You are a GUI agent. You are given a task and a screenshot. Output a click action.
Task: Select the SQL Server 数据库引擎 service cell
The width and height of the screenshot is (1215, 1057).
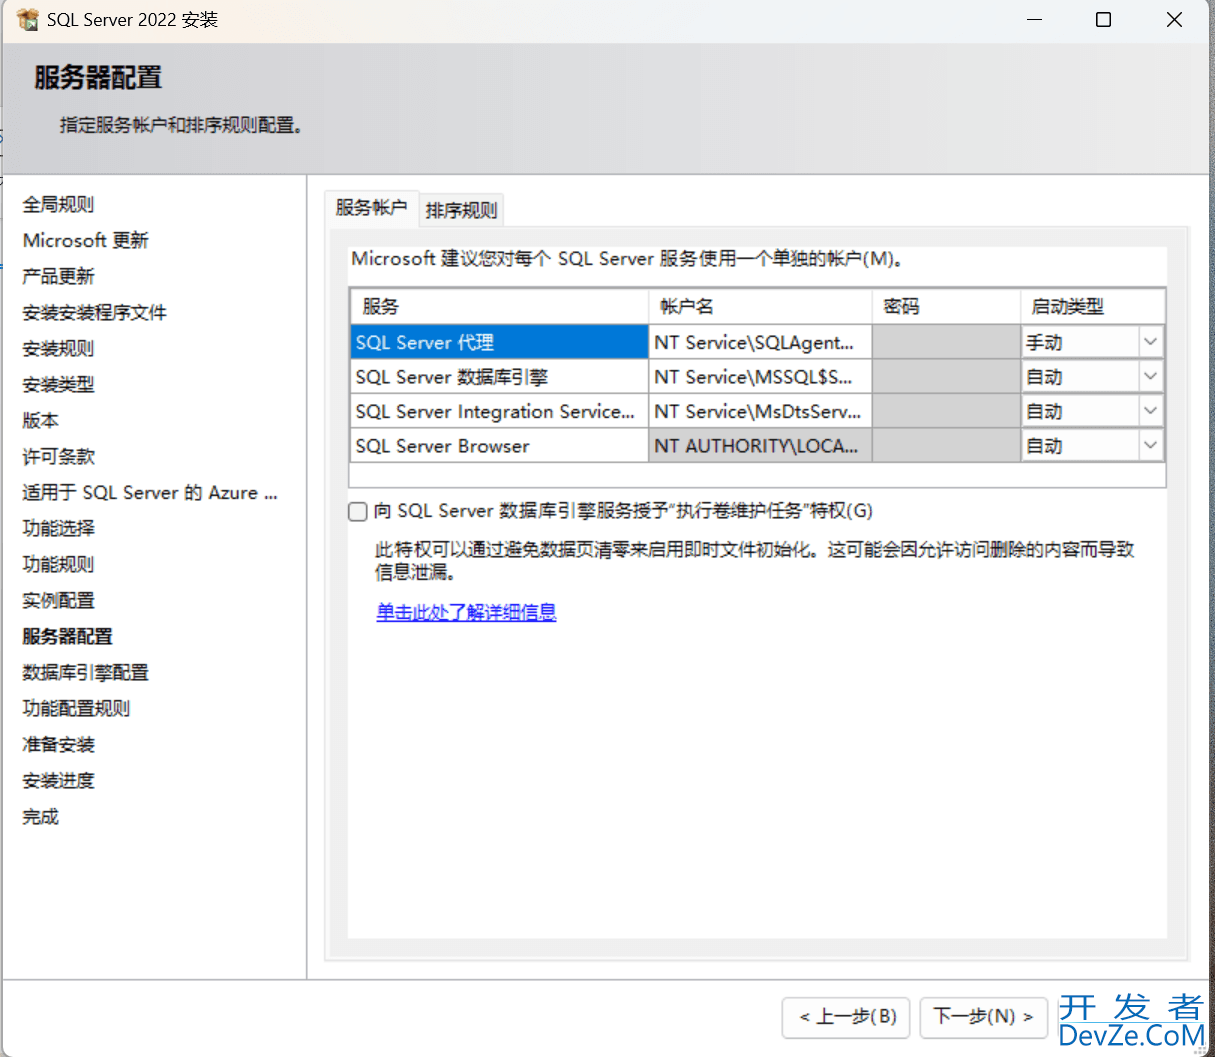[499, 377]
